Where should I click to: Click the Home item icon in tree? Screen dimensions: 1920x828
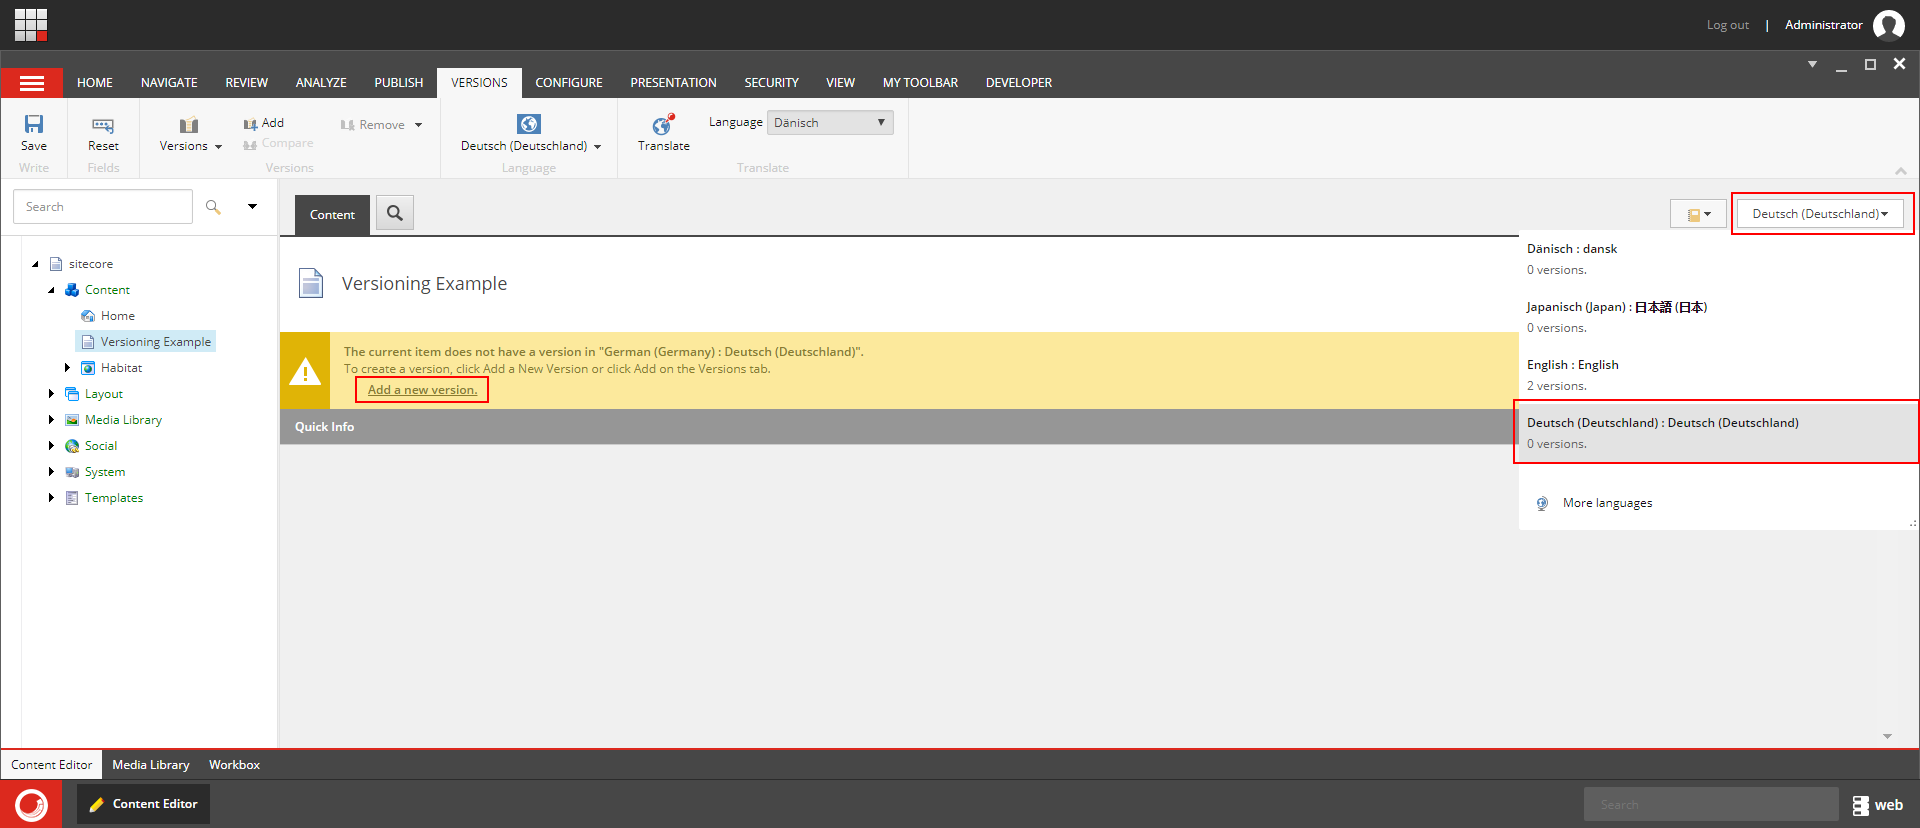88,316
